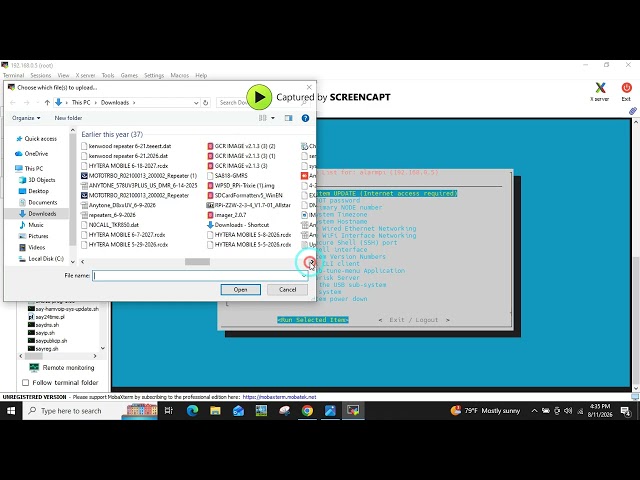Expand the address bar history dropdown
The height and width of the screenshot is (480, 640).
(x=196, y=103)
